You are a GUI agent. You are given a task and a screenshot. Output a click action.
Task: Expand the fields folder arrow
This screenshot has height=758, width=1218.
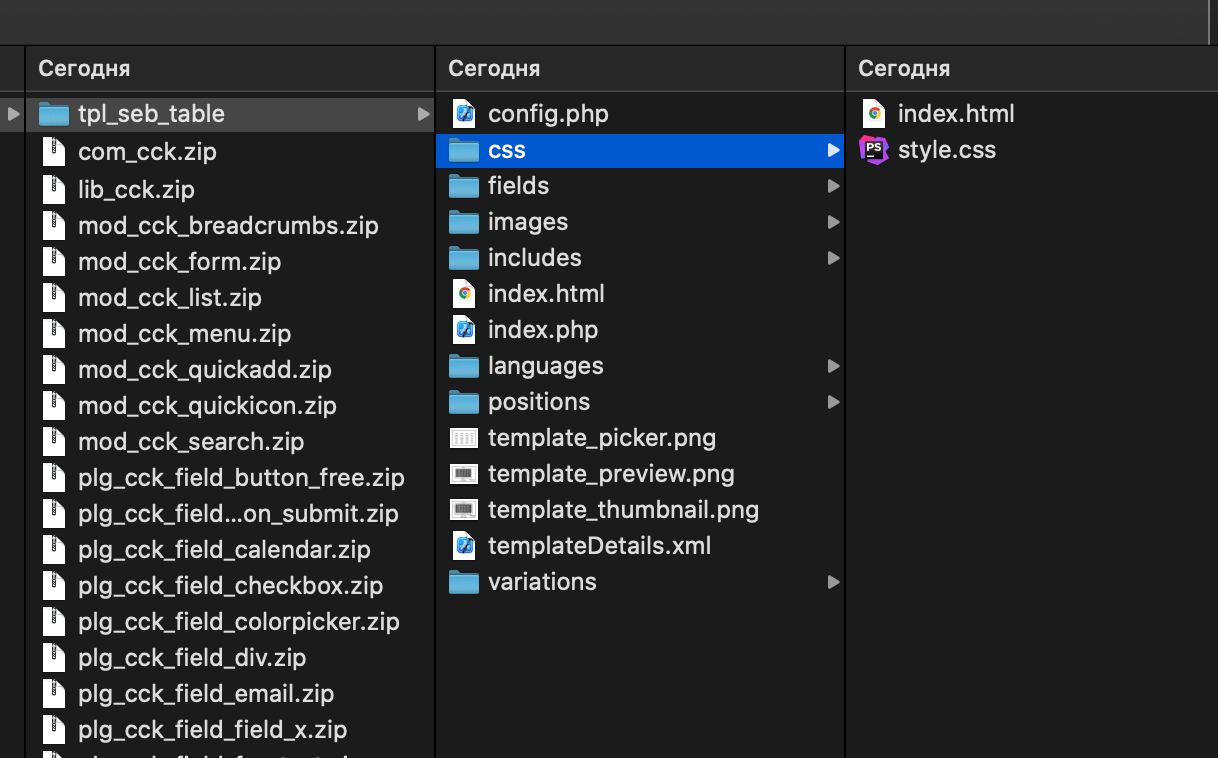tap(833, 186)
